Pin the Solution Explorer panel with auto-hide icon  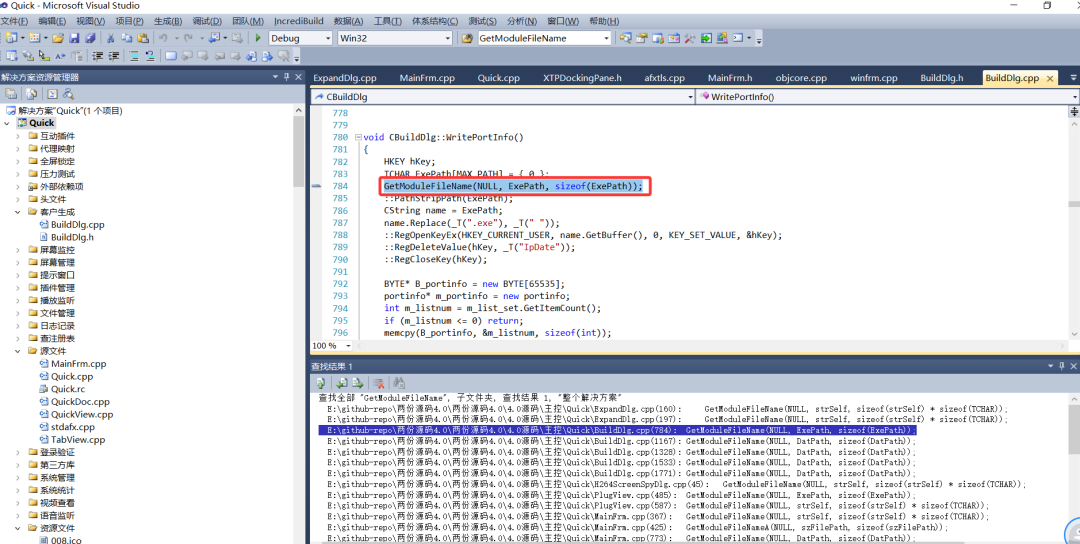(287, 77)
